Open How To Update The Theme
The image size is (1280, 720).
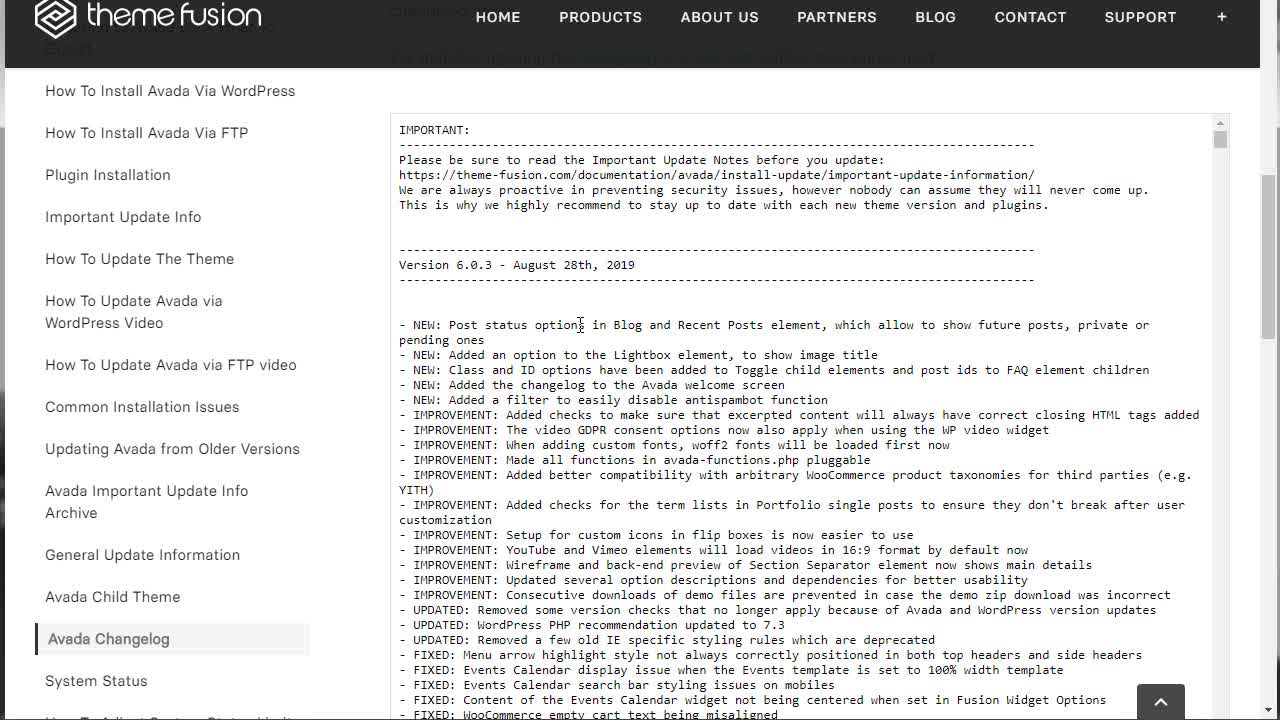[139, 259]
